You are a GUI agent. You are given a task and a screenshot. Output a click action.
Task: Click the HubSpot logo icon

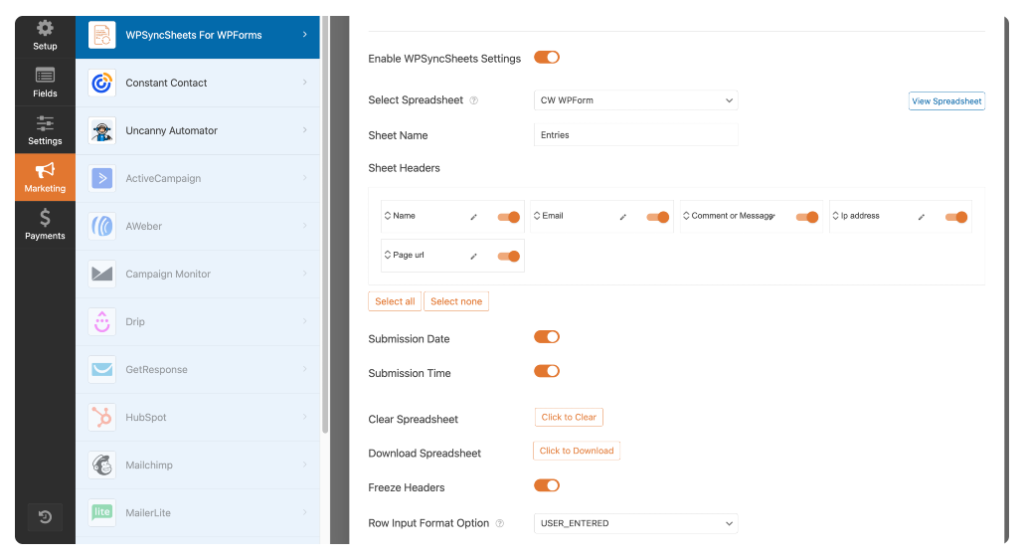[x=102, y=417]
